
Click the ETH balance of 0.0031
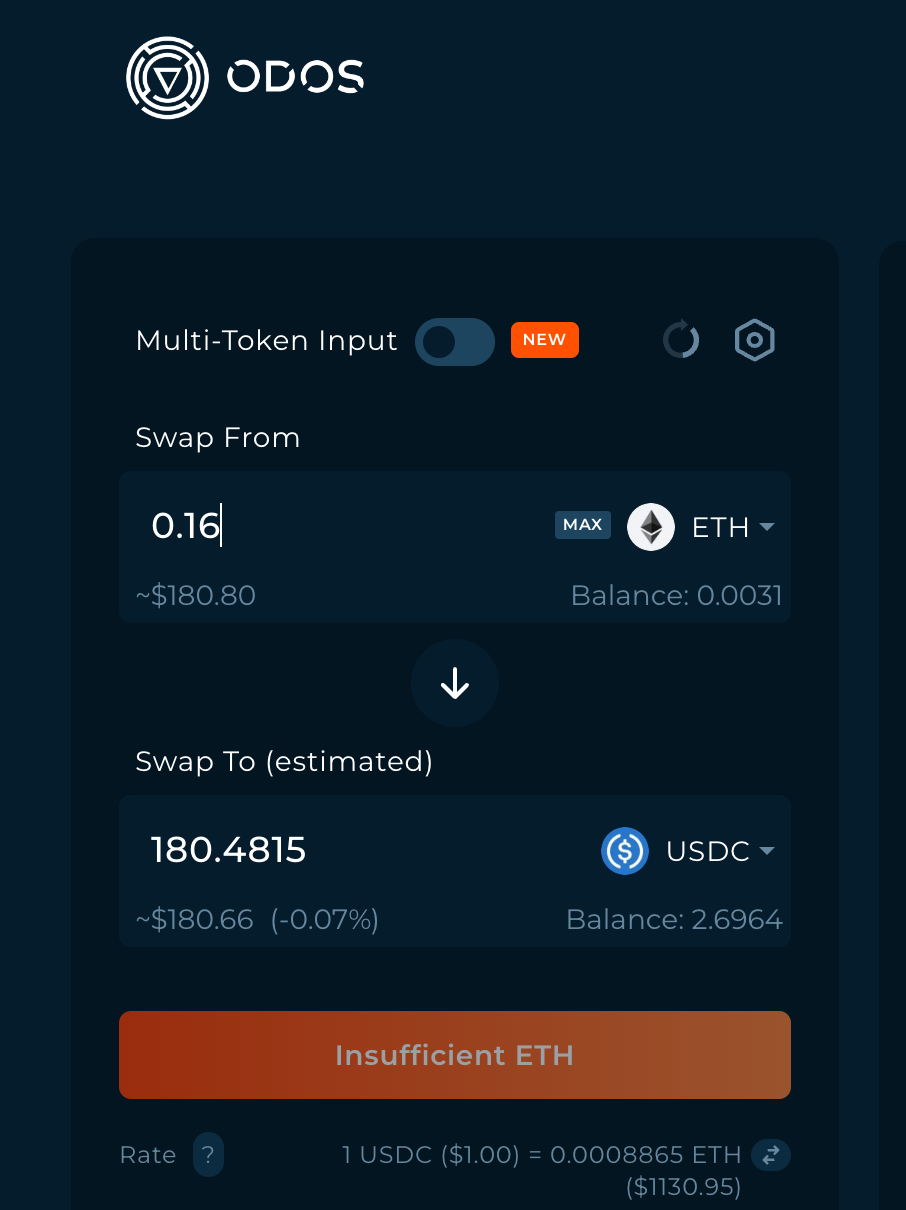click(x=677, y=596)
